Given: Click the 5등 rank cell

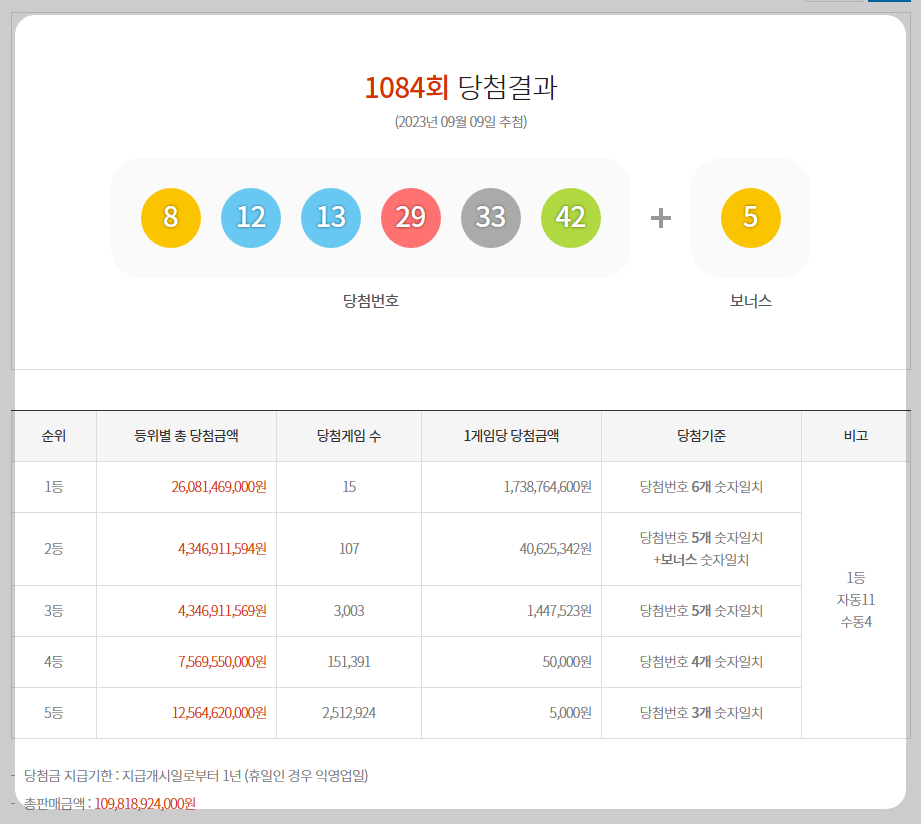Looking at the screenshot, I should (53, 713).
